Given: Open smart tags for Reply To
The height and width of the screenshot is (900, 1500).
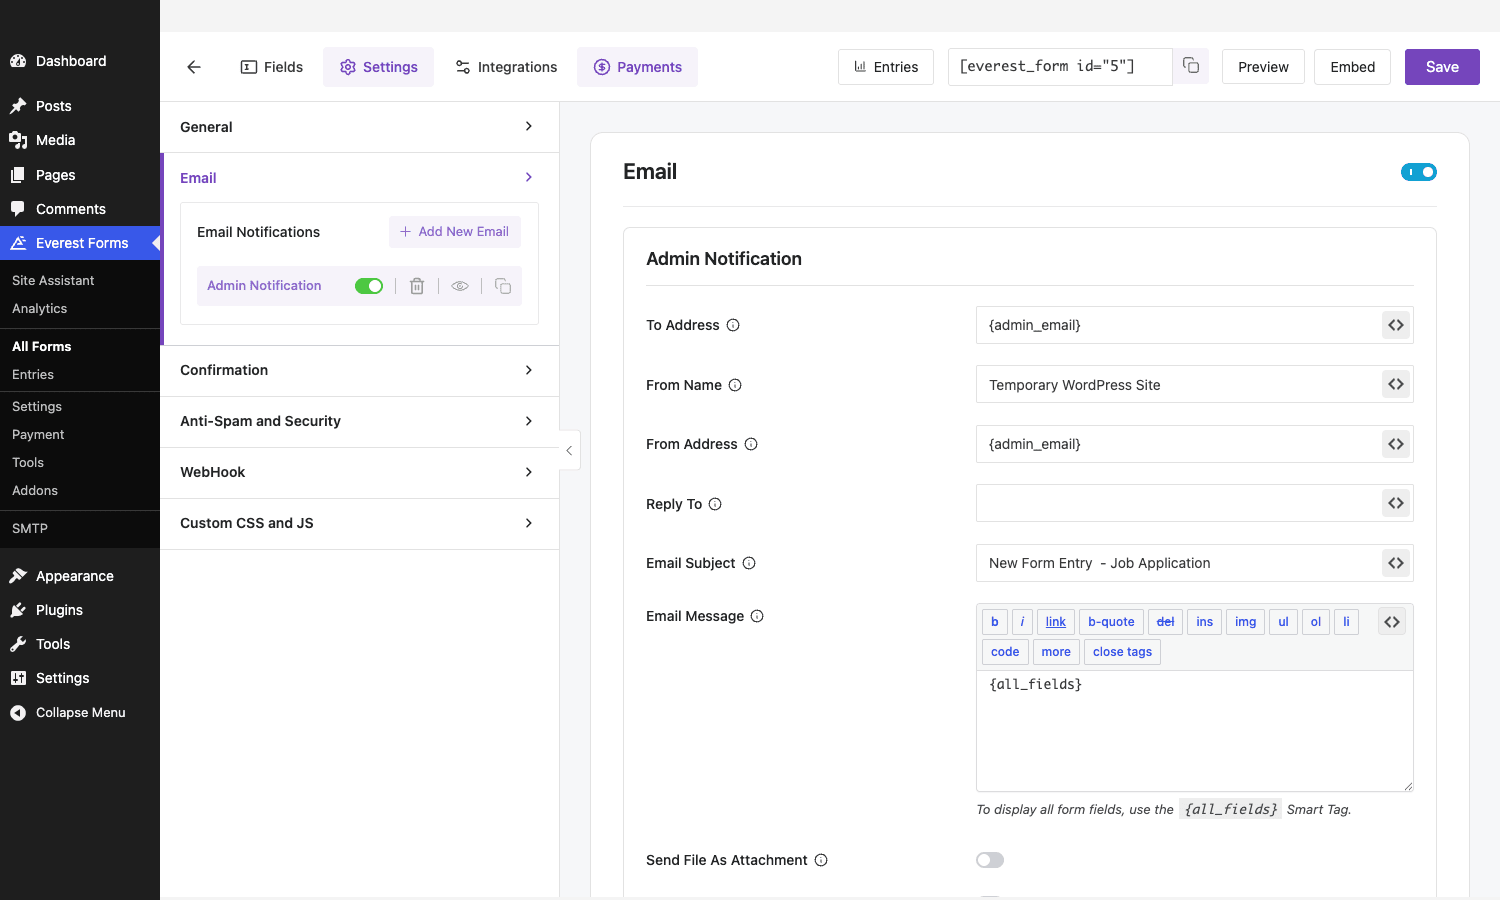Looking at the screenshot, I should (1396, 503).
